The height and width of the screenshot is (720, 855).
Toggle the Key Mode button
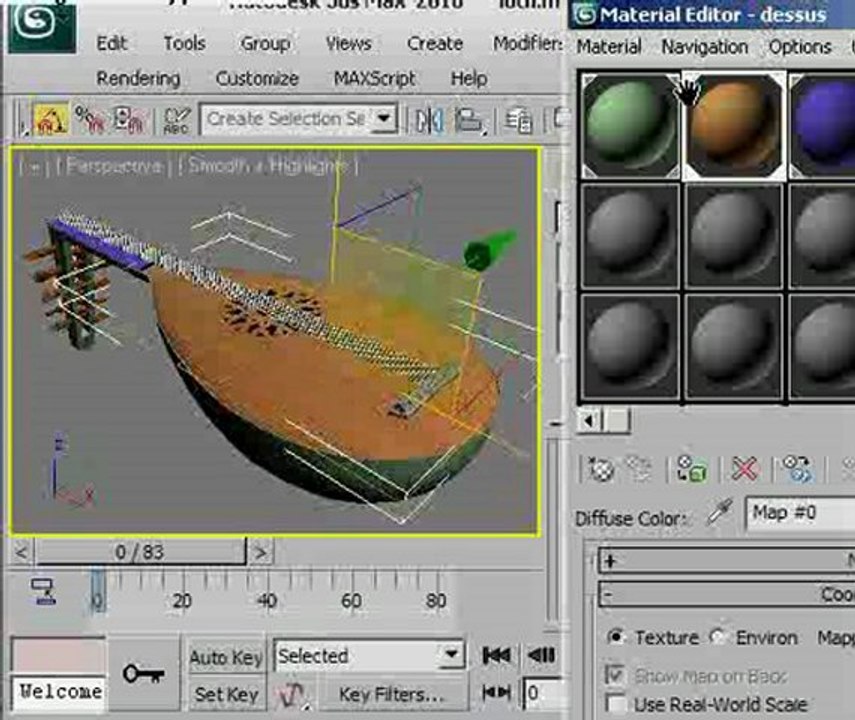(x=496, y=693)
